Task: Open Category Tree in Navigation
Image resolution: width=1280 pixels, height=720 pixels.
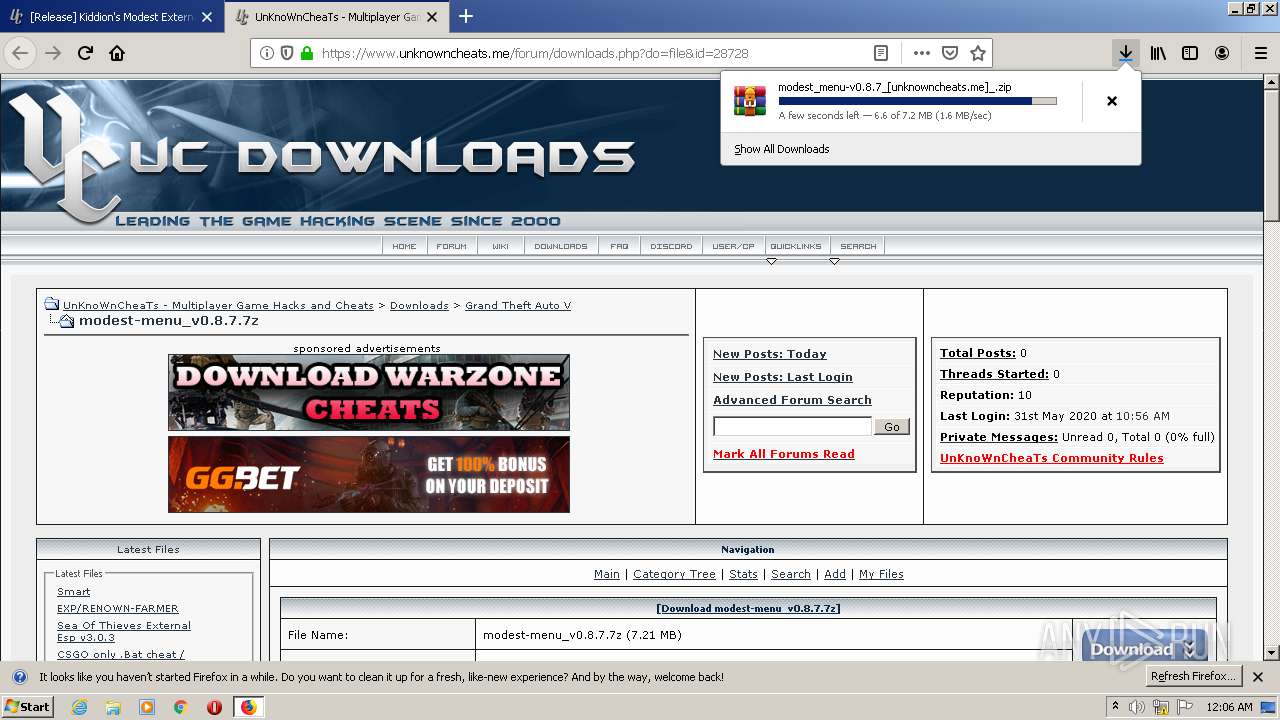Action: coord(674,574)
